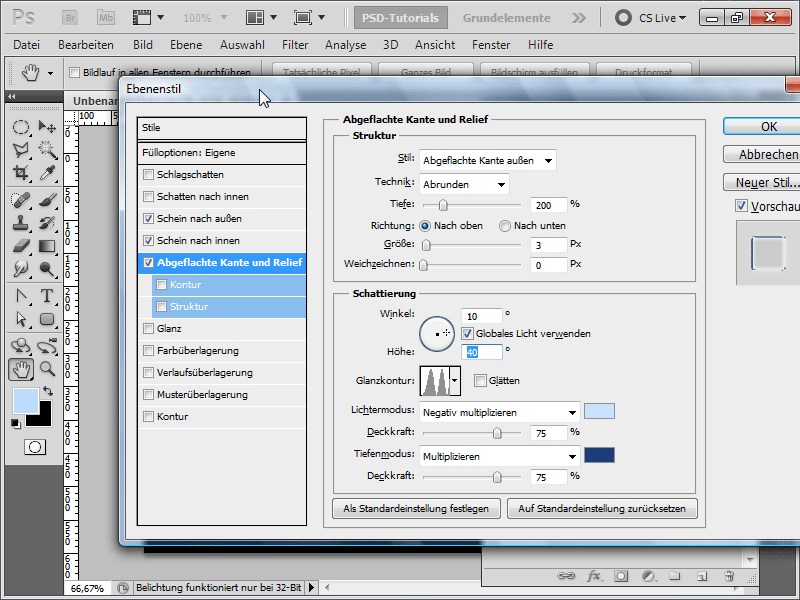
Task: Enable Glätten checkbox
Action: click(x=480, y=381)
